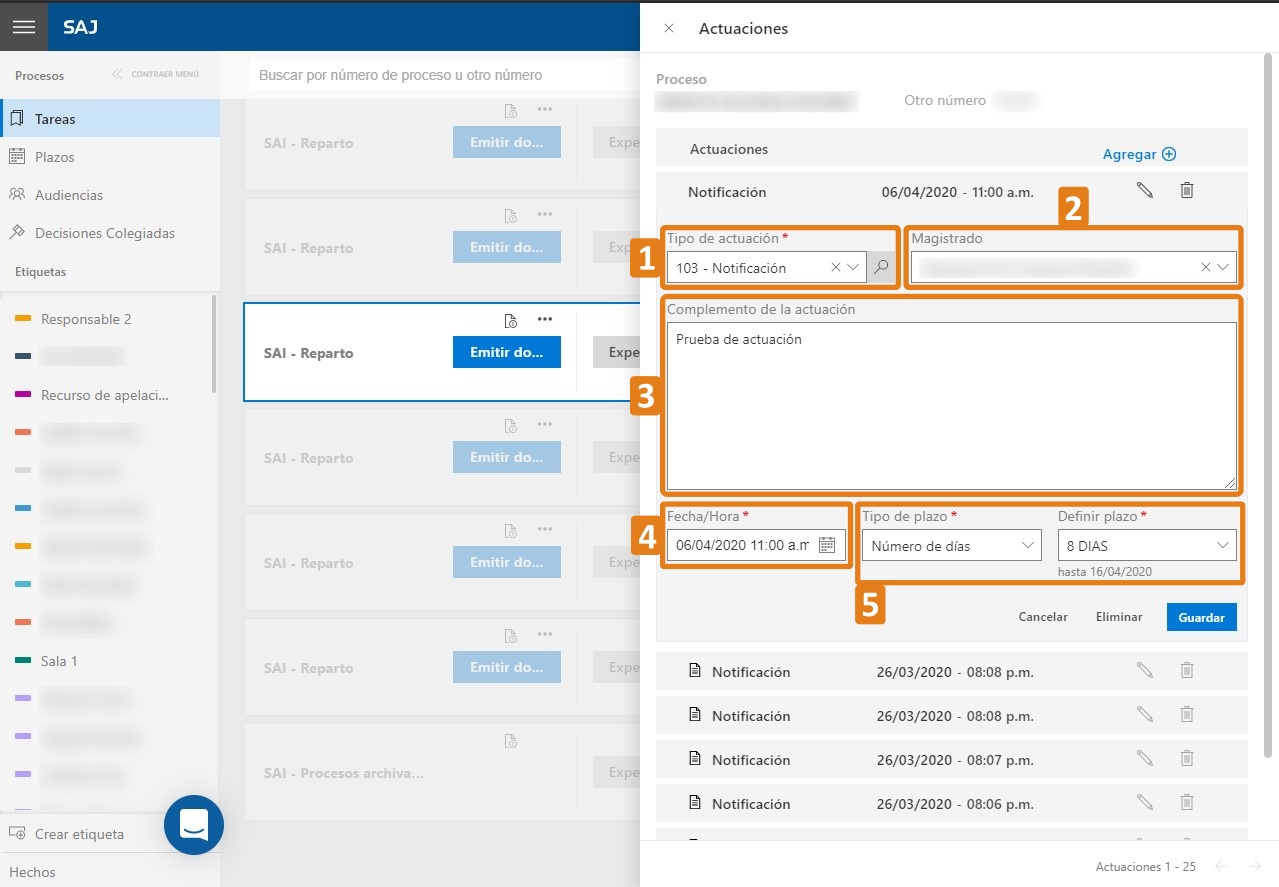Edit the Notificación from 08:06 p.m.

pyautogui.click(x=1145, y=802)
